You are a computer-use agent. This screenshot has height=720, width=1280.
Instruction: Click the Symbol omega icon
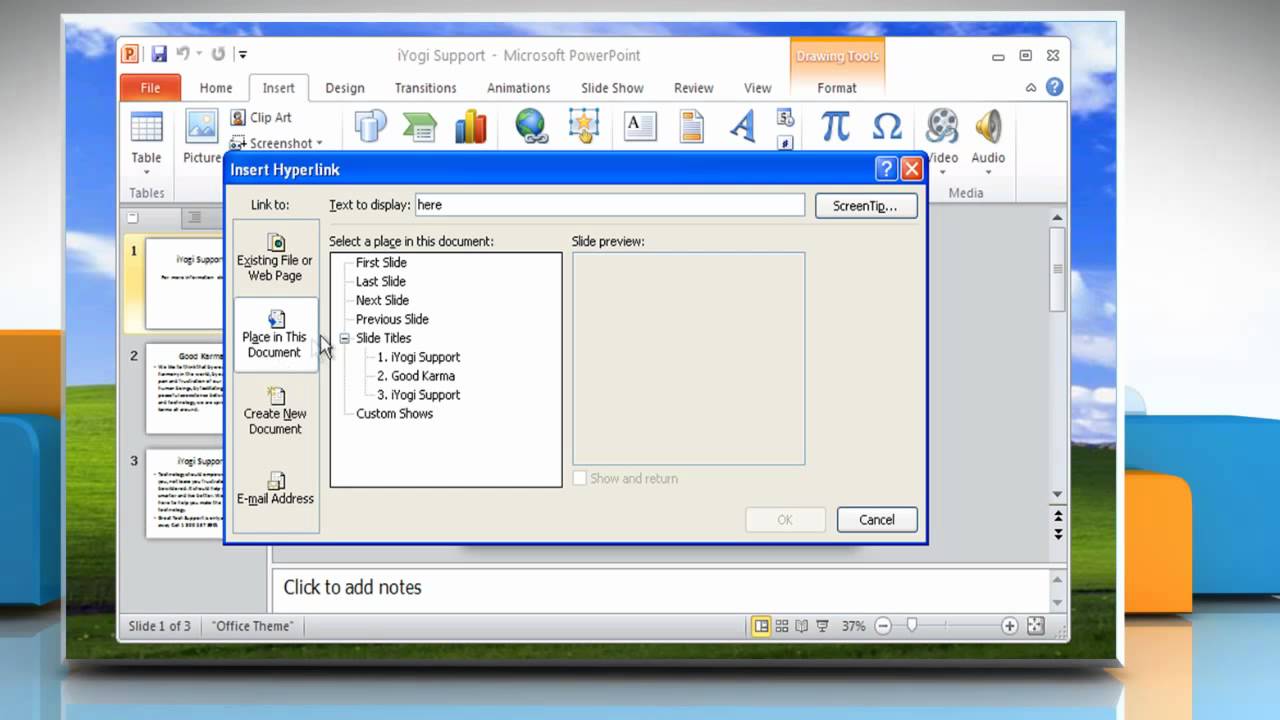point(887,127)
